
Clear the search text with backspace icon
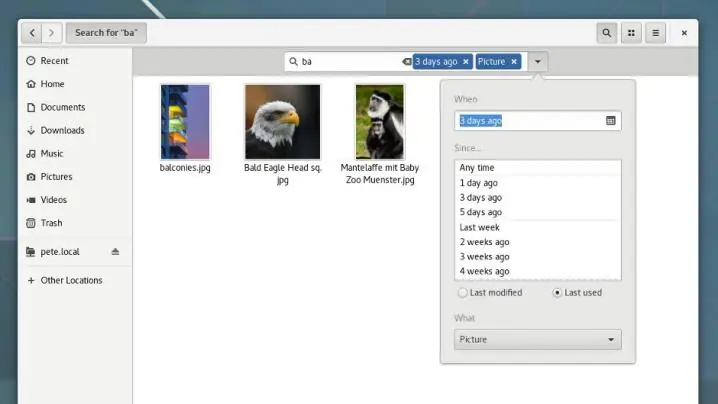pos(406,61)
